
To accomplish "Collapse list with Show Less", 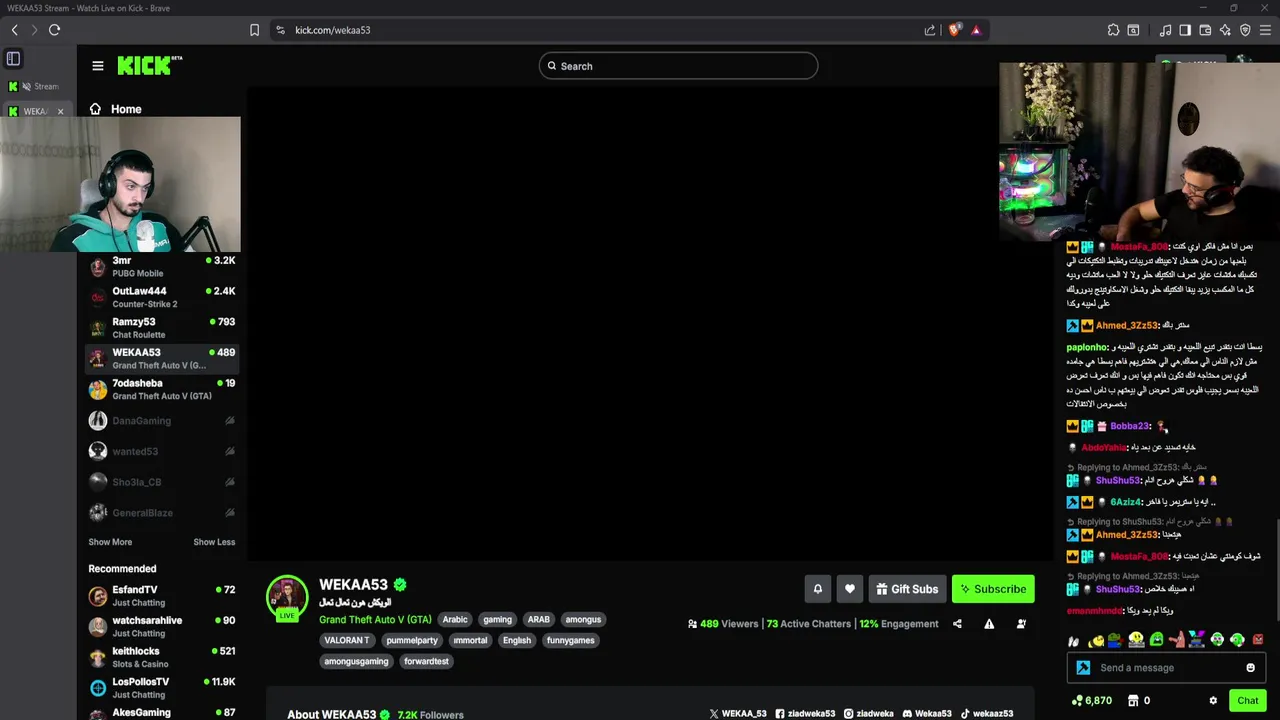I will tap(214, 542).
